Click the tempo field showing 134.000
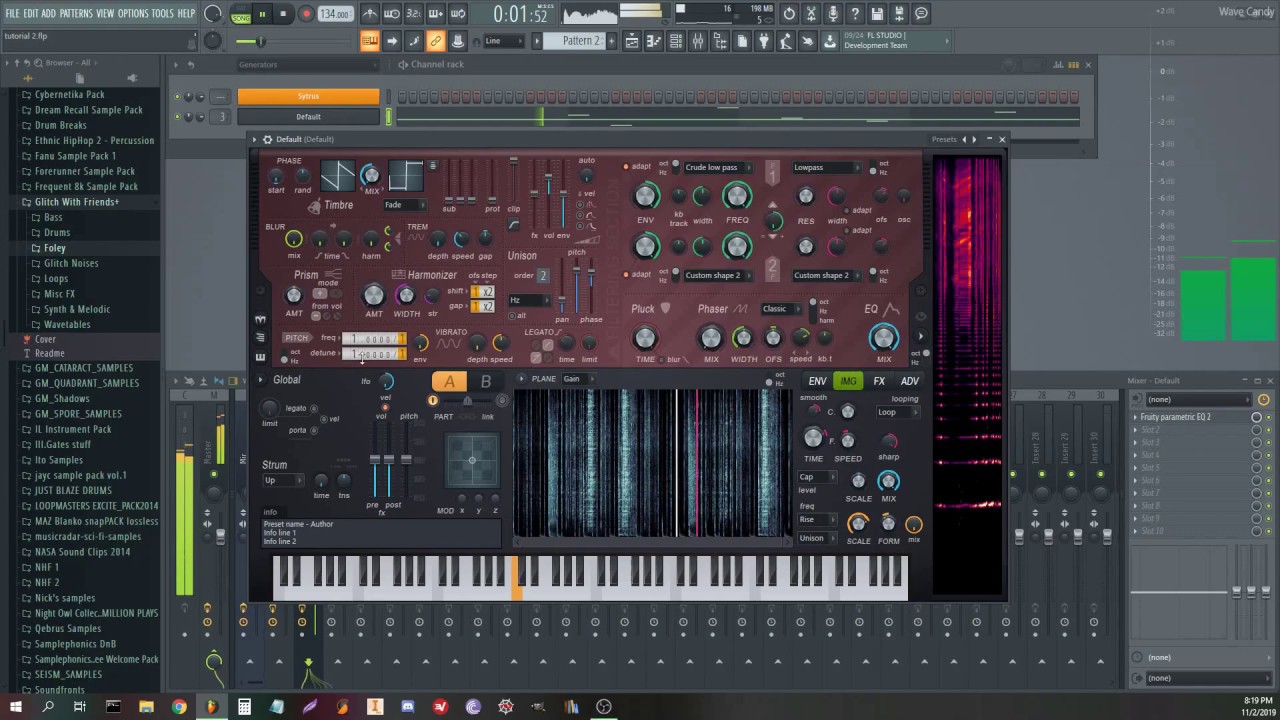This screenshot has width=1280, height=720. tap(335, 14)
